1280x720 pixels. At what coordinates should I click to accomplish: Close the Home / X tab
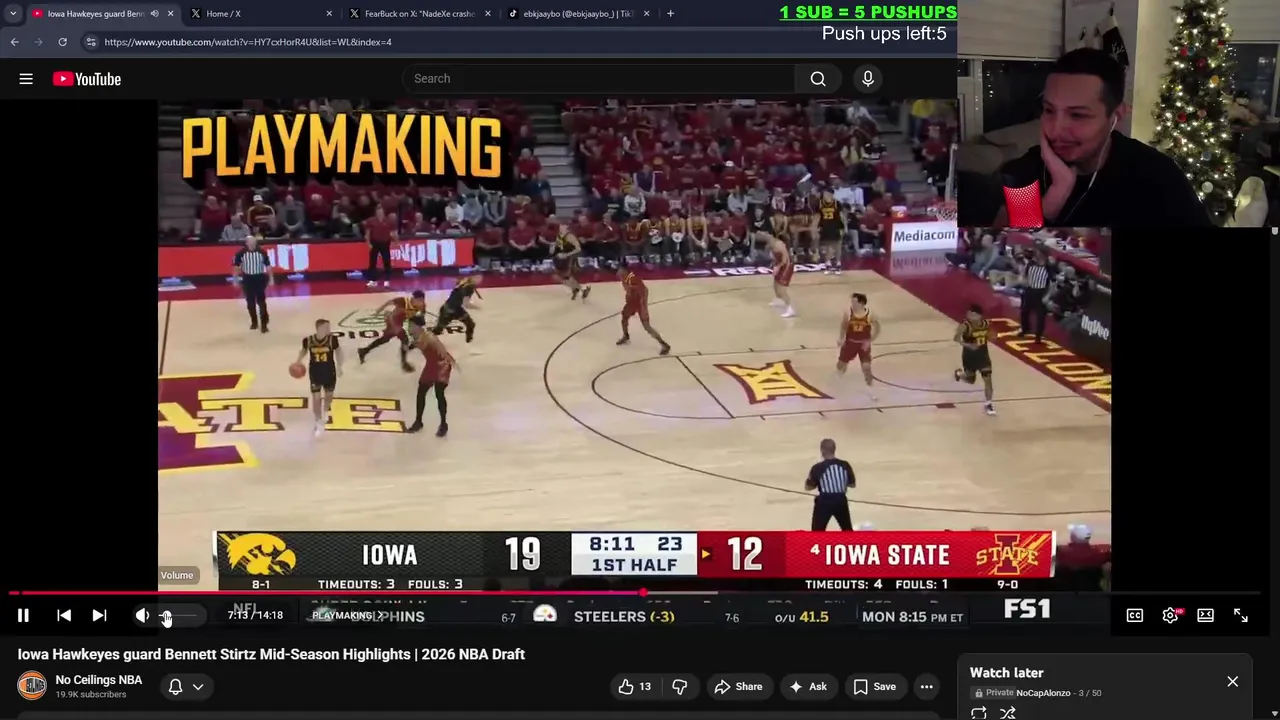[329, 14]
